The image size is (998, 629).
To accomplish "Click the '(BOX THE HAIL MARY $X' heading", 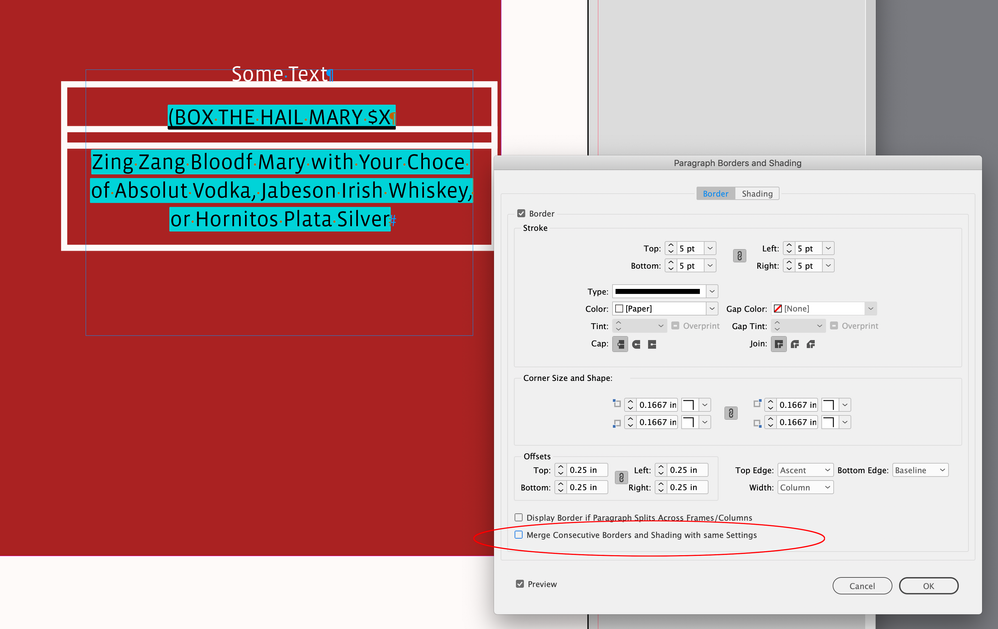I will click(x=281, y=117).
